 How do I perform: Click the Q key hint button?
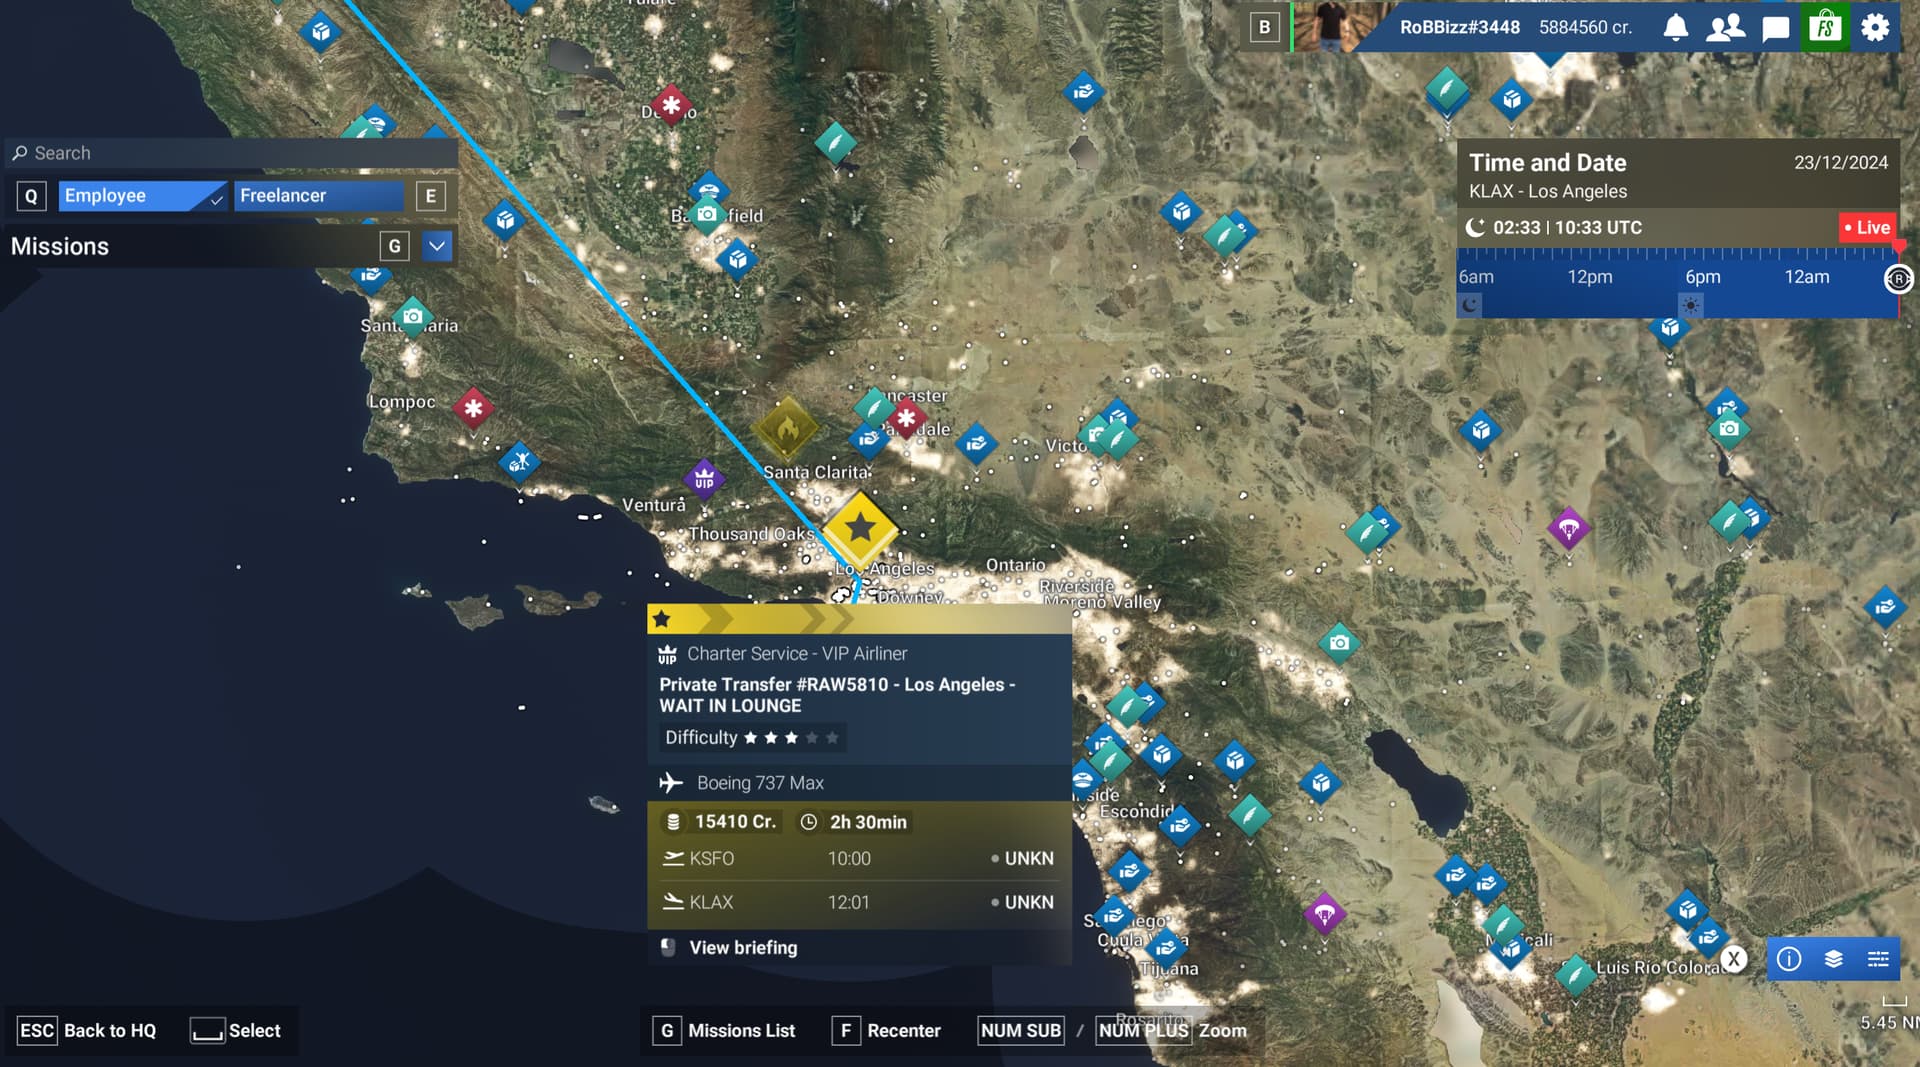click(31, 196)
